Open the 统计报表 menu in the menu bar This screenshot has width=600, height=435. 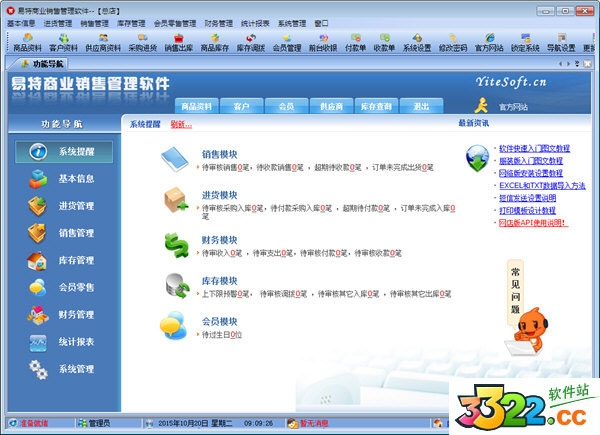coord(255,23)
